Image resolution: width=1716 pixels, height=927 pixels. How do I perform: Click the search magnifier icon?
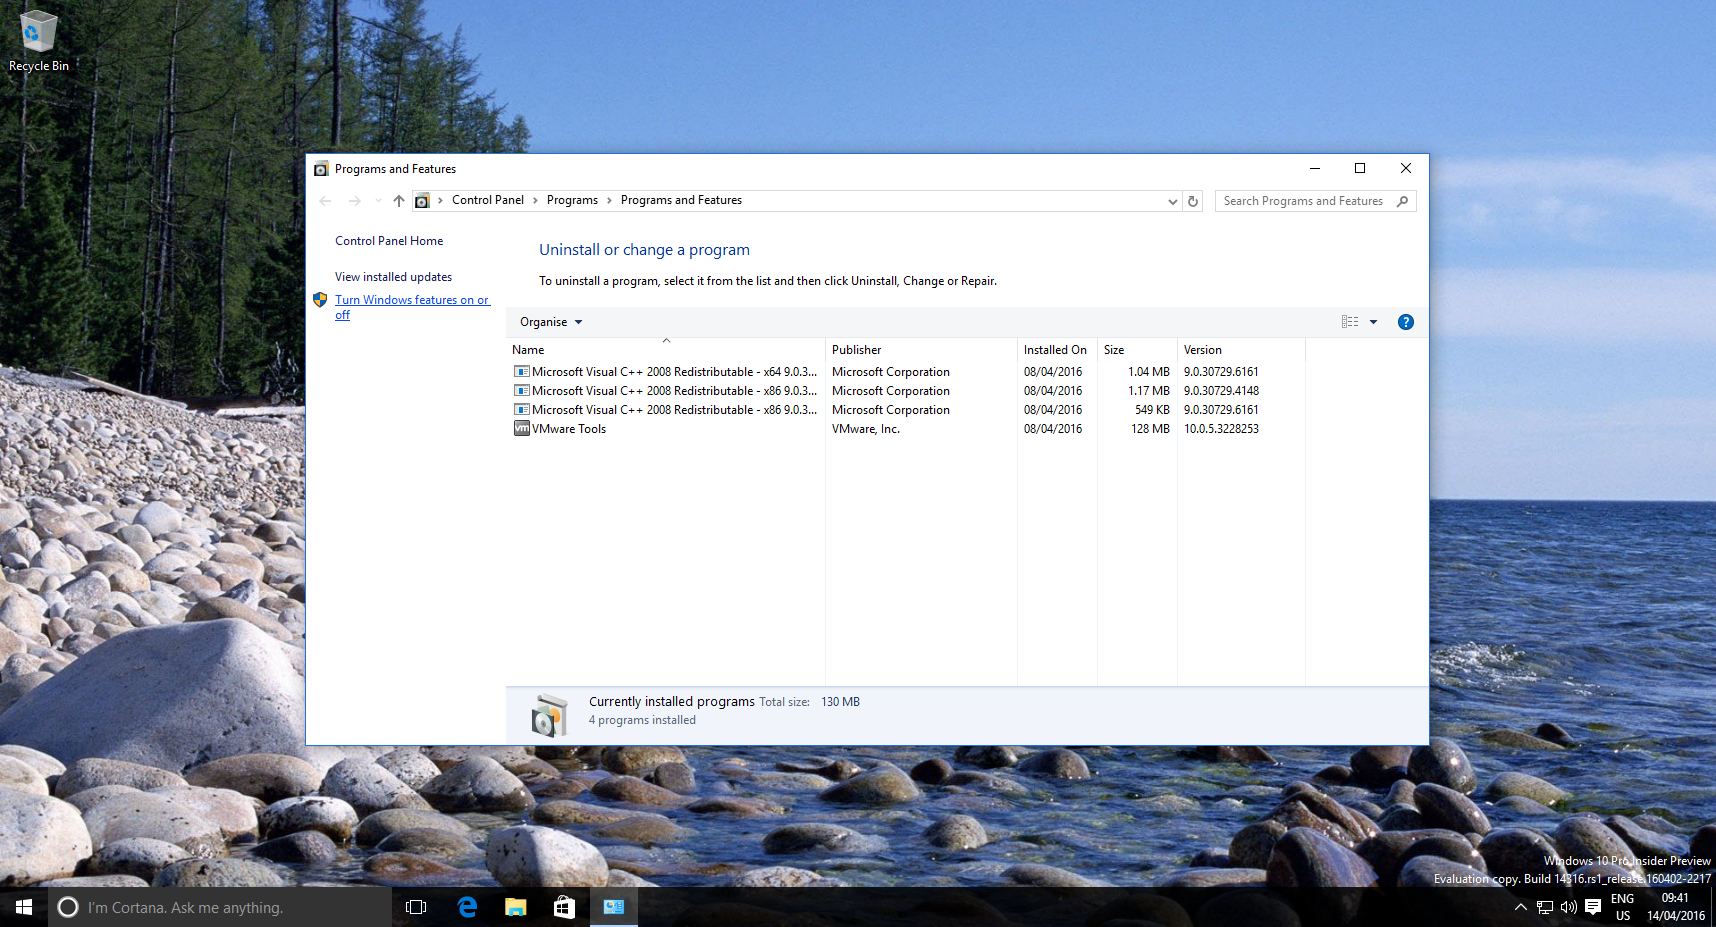[x=1402, y=201]
